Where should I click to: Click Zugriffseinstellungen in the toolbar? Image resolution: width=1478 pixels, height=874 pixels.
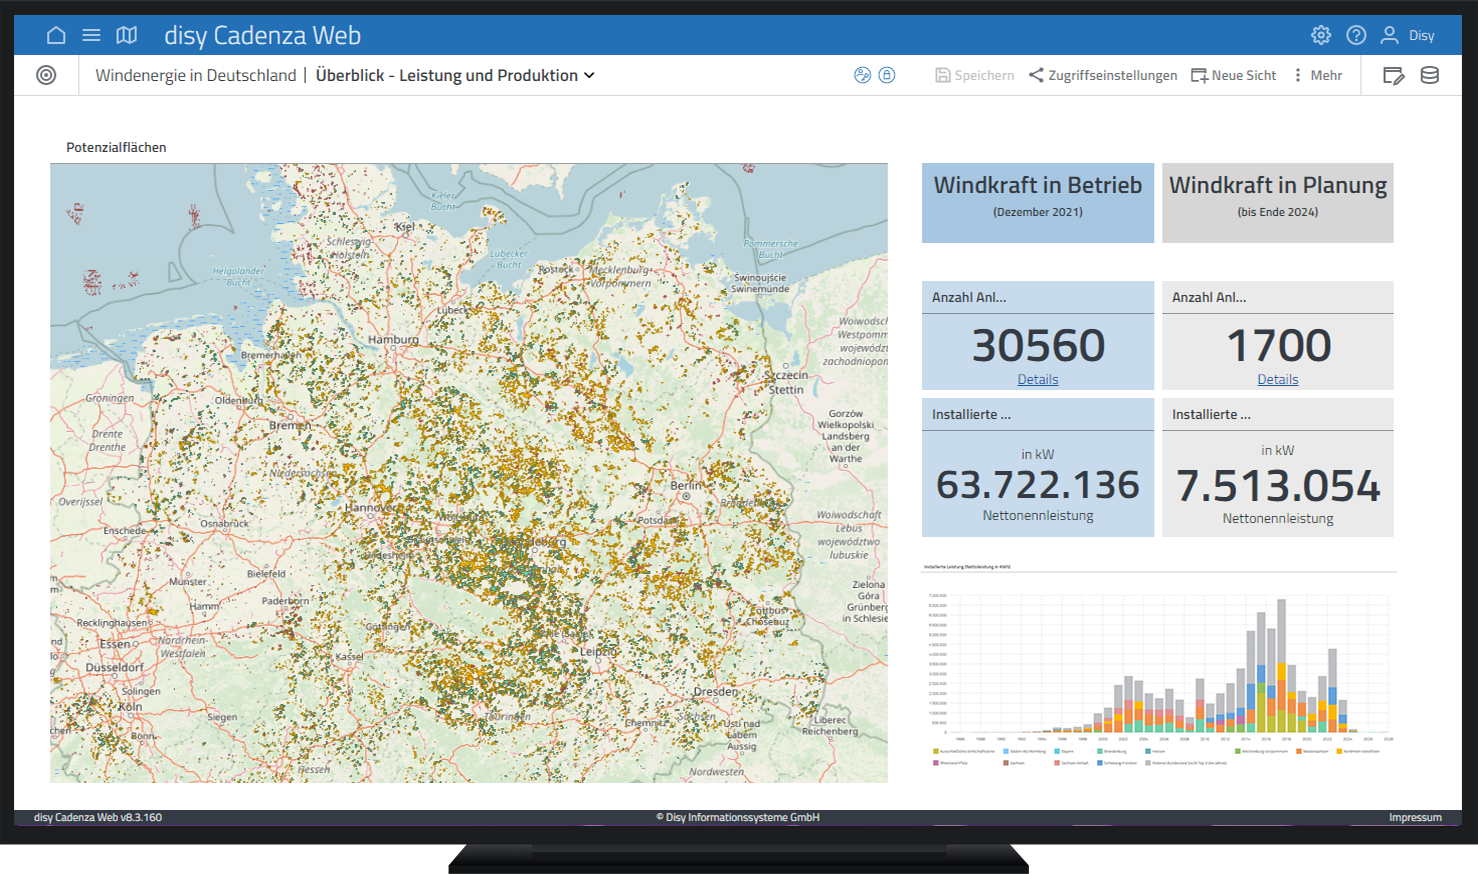tap(1103, 75)
